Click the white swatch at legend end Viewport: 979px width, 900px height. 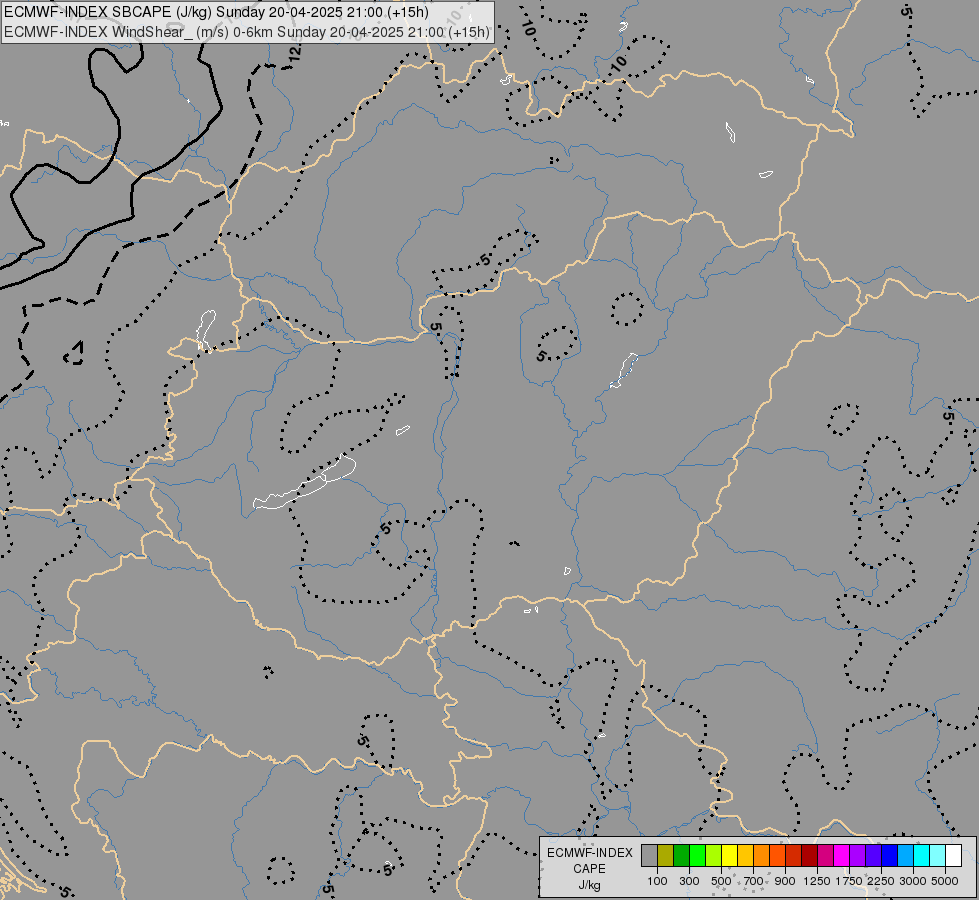point(953,856)
